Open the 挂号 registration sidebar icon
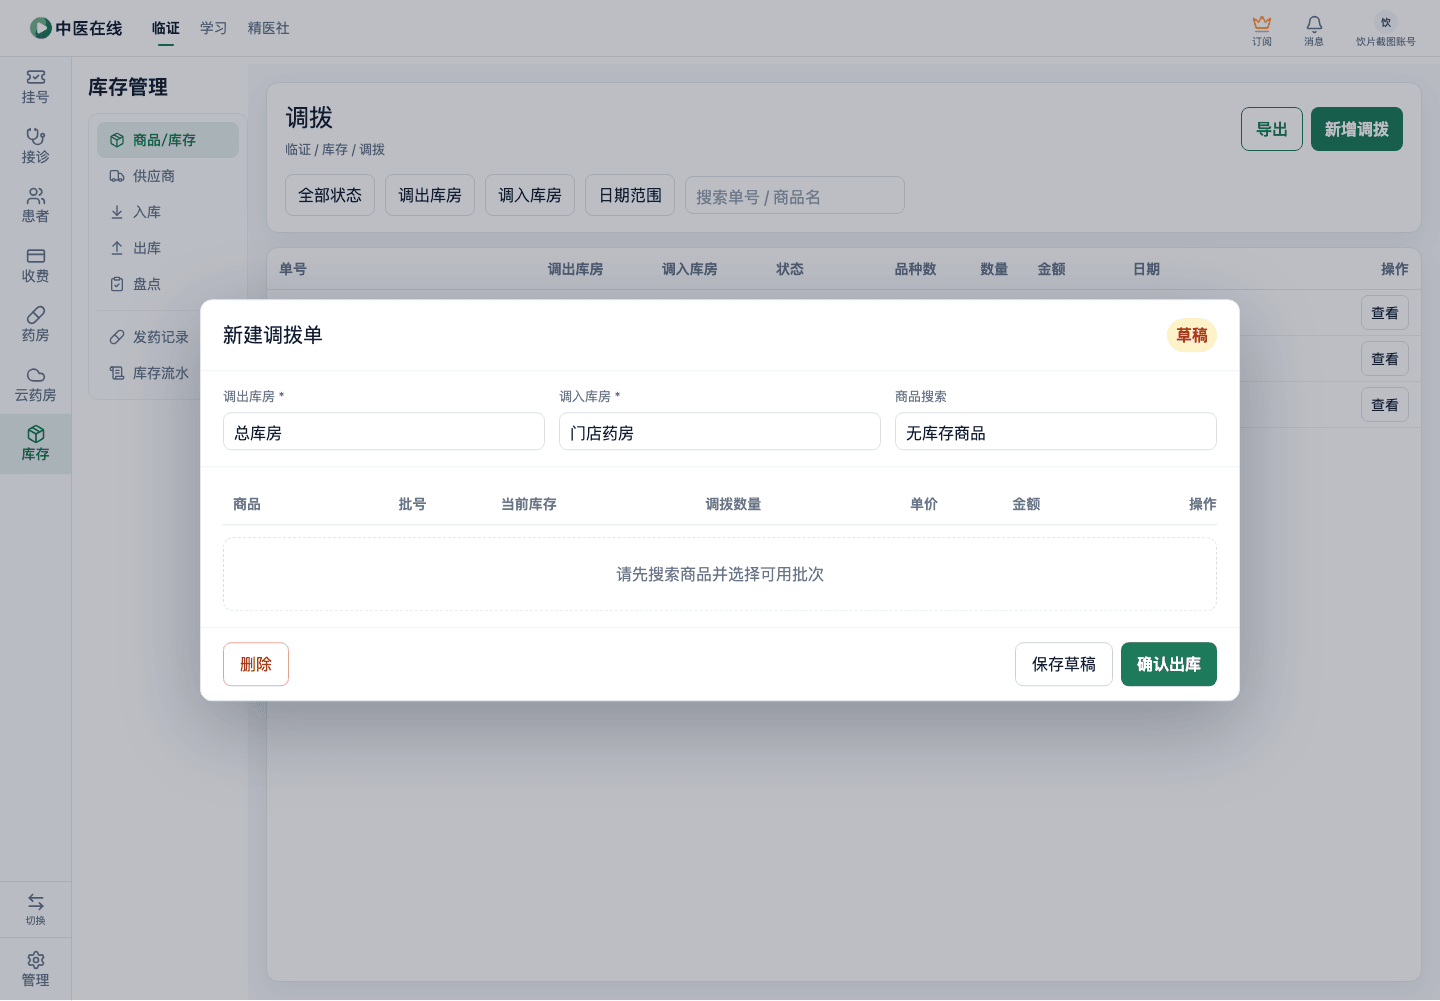This screenshot has height=1001, width=1440. 35,77
